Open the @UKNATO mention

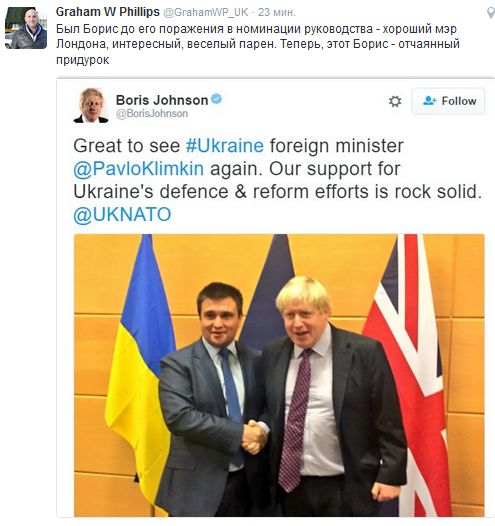click(122, 215)
